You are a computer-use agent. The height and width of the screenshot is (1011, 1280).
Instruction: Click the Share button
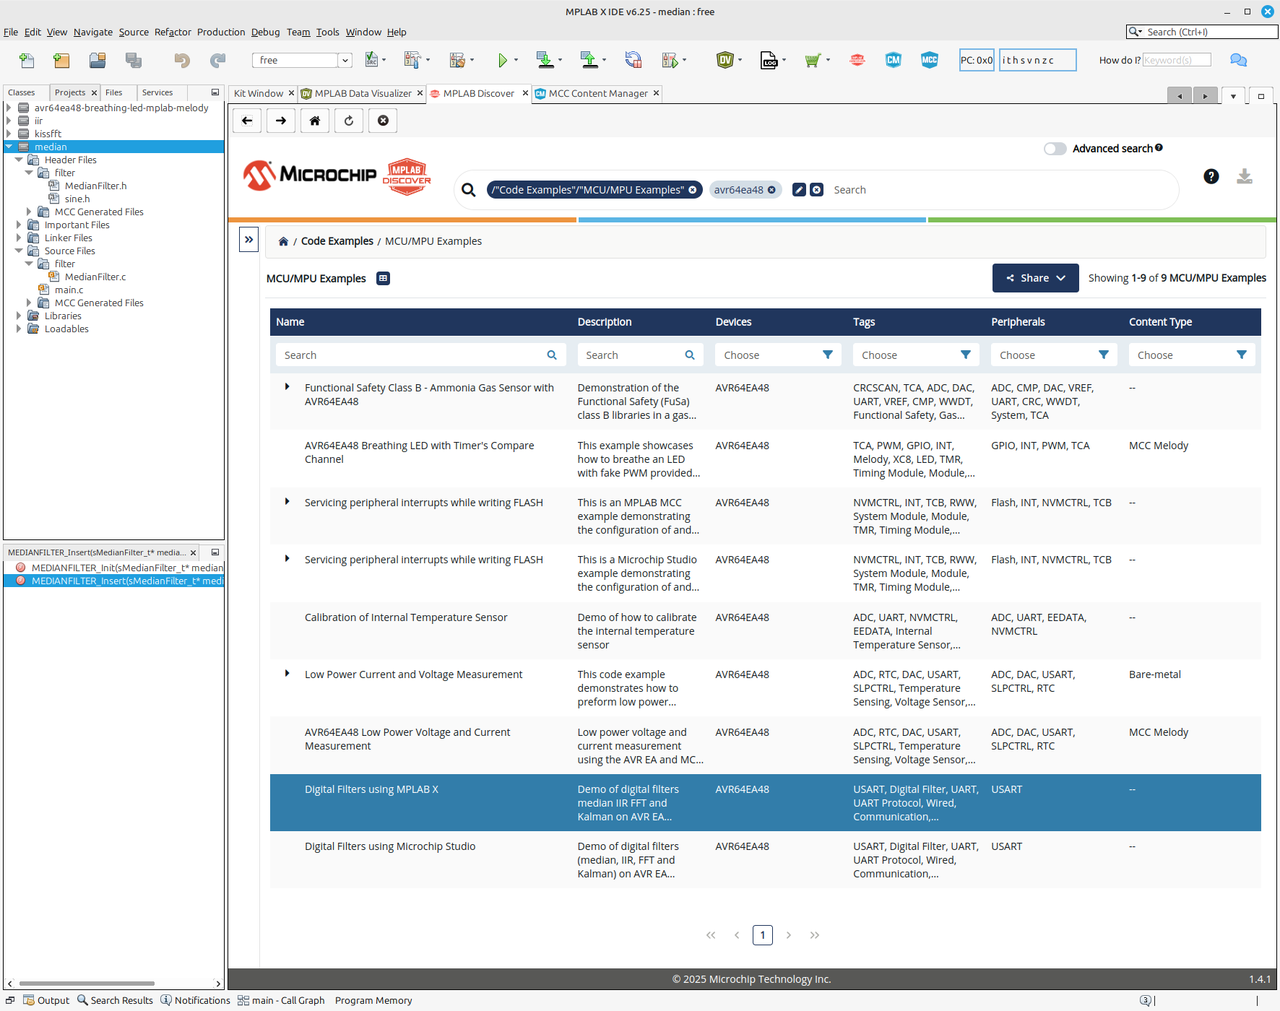pos(1035,278)
